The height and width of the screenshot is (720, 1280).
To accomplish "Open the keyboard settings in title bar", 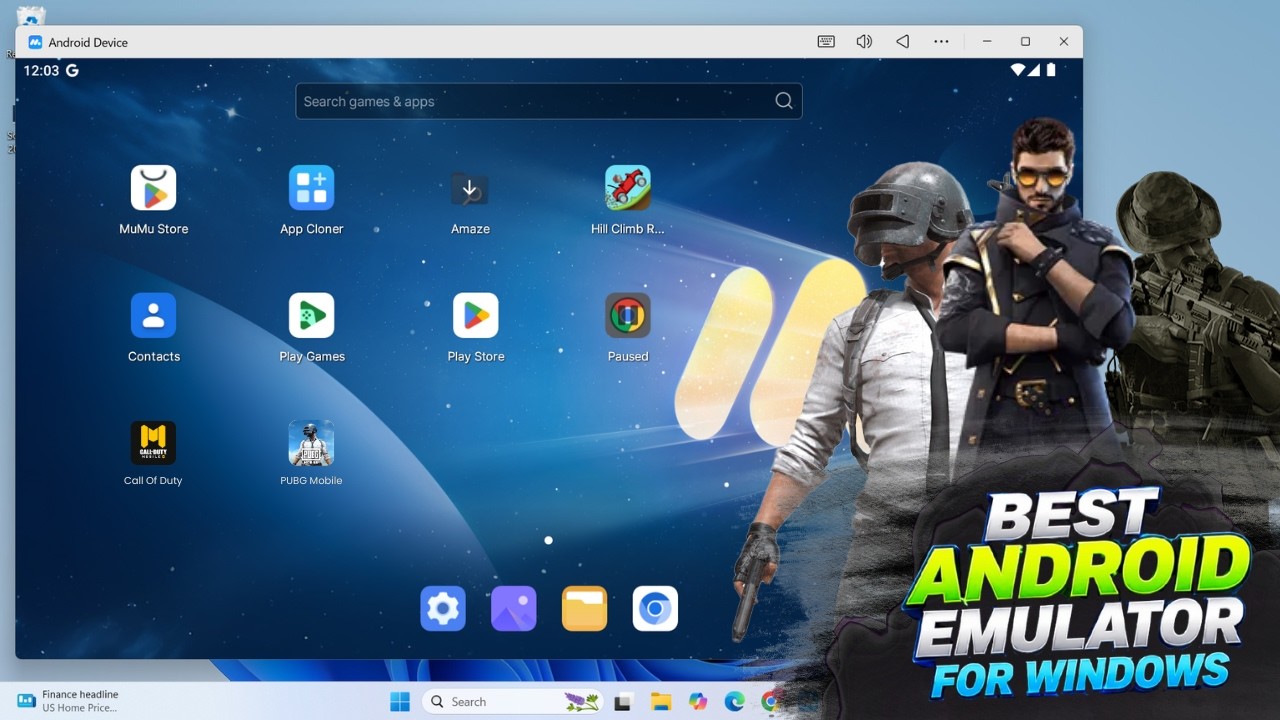I will [826, 42].
